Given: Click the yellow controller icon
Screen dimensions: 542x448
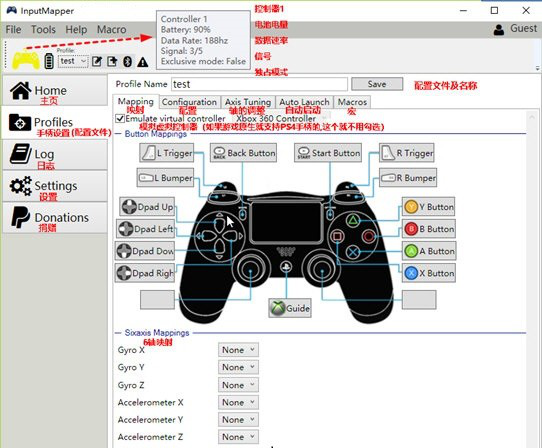Looking at the screenshot, I should 26,59.
